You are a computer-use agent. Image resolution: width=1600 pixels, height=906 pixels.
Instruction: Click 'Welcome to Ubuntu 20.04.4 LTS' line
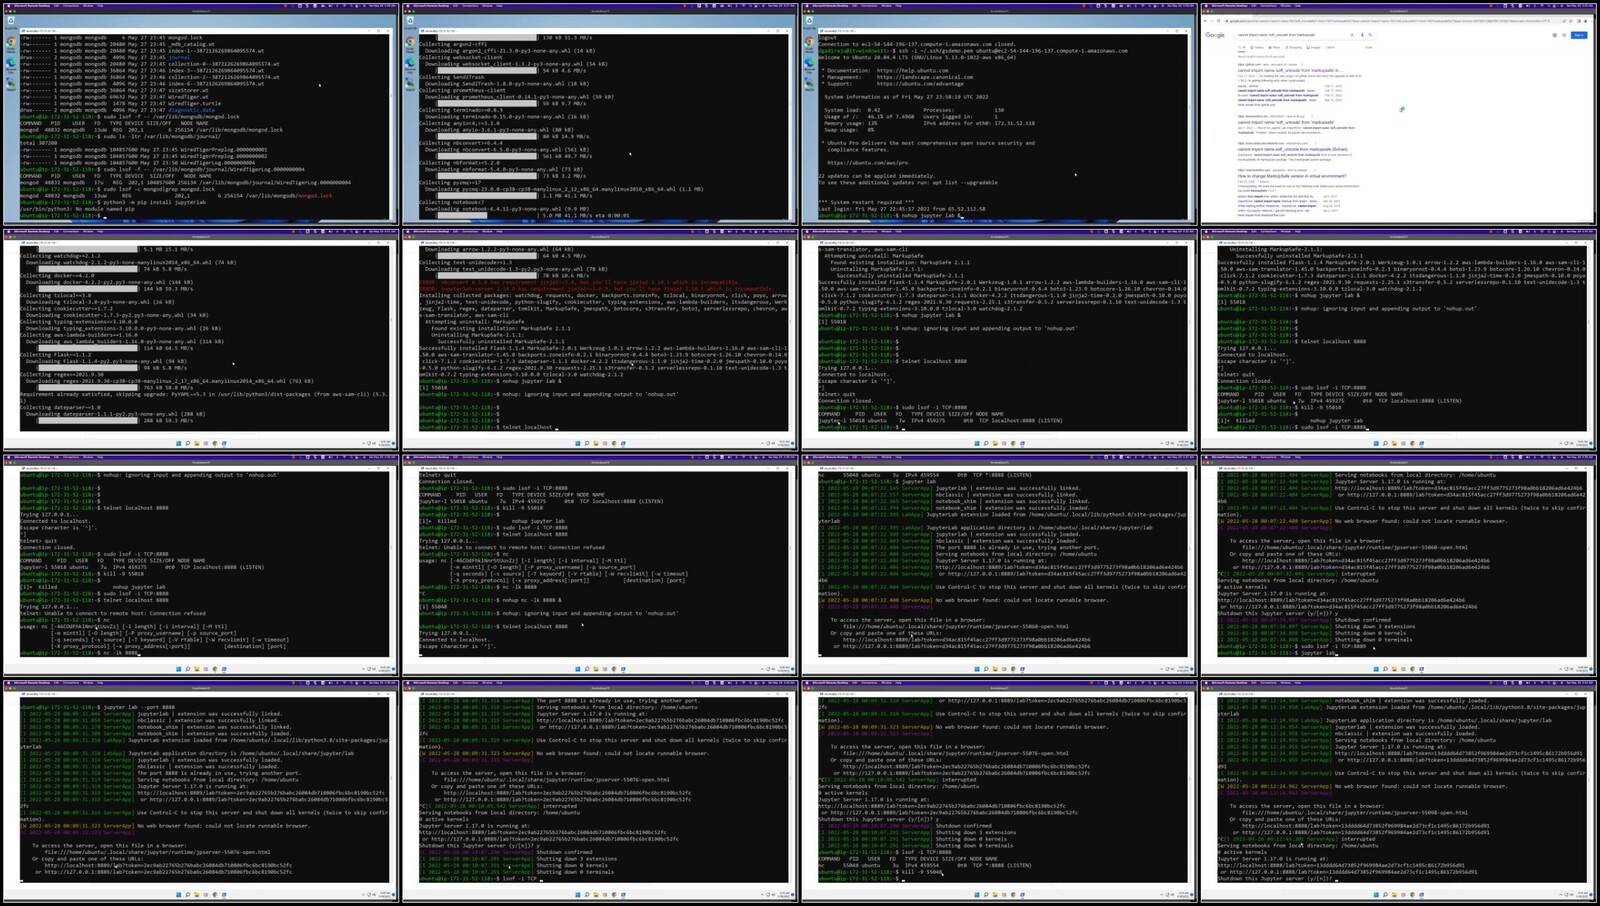pos(917,57)
